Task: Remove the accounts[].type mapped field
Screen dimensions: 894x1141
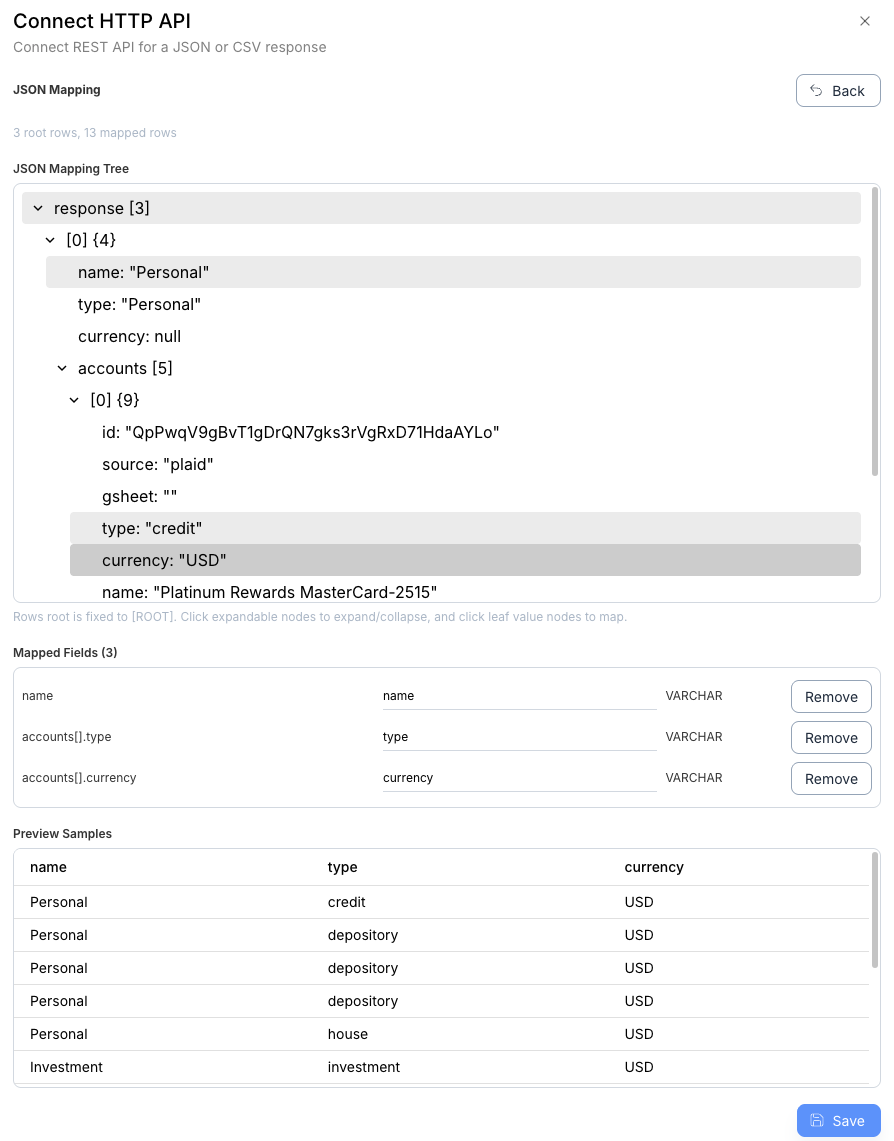Action: point(830,738)
